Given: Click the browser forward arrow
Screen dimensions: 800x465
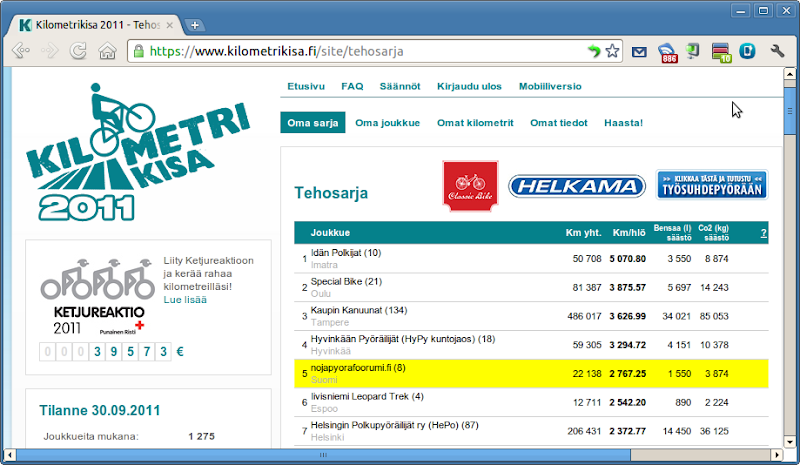Looking at the screenshot, I should (x=49, y=51).
